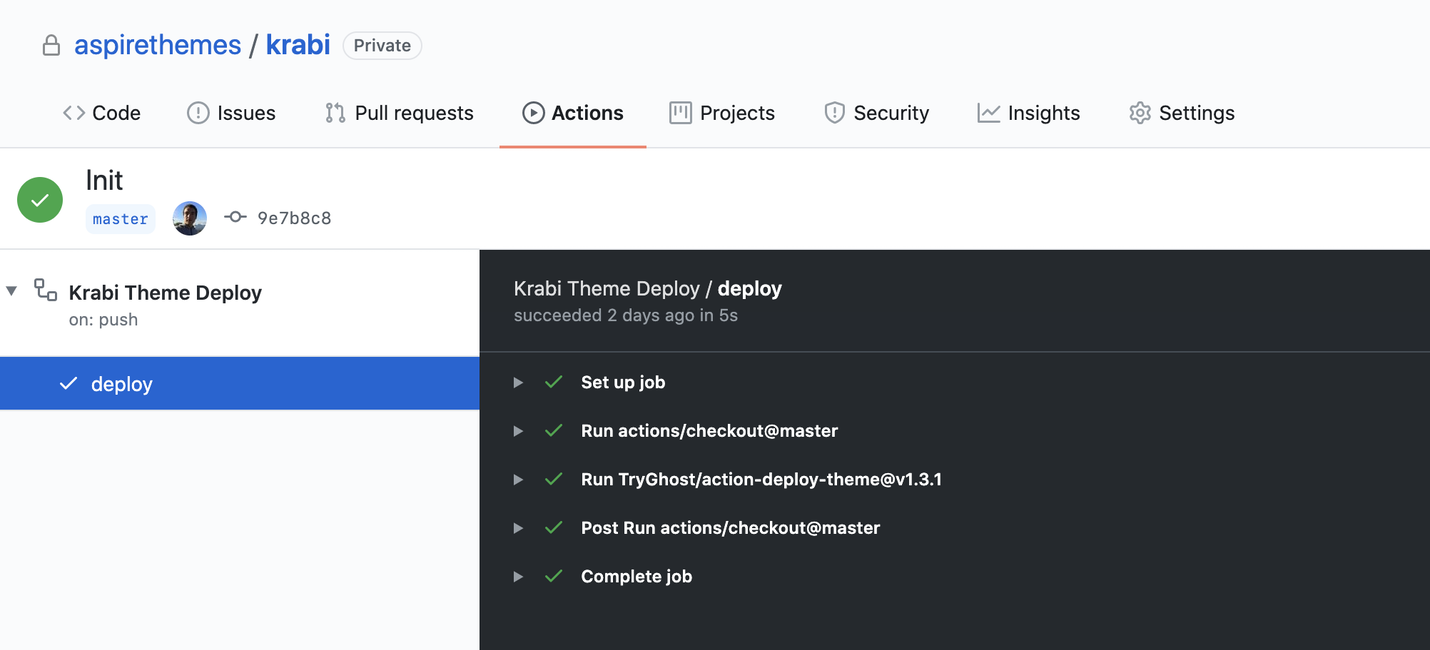
Task: Select the deploy job in the sidebar
Action: coord(240,384)
